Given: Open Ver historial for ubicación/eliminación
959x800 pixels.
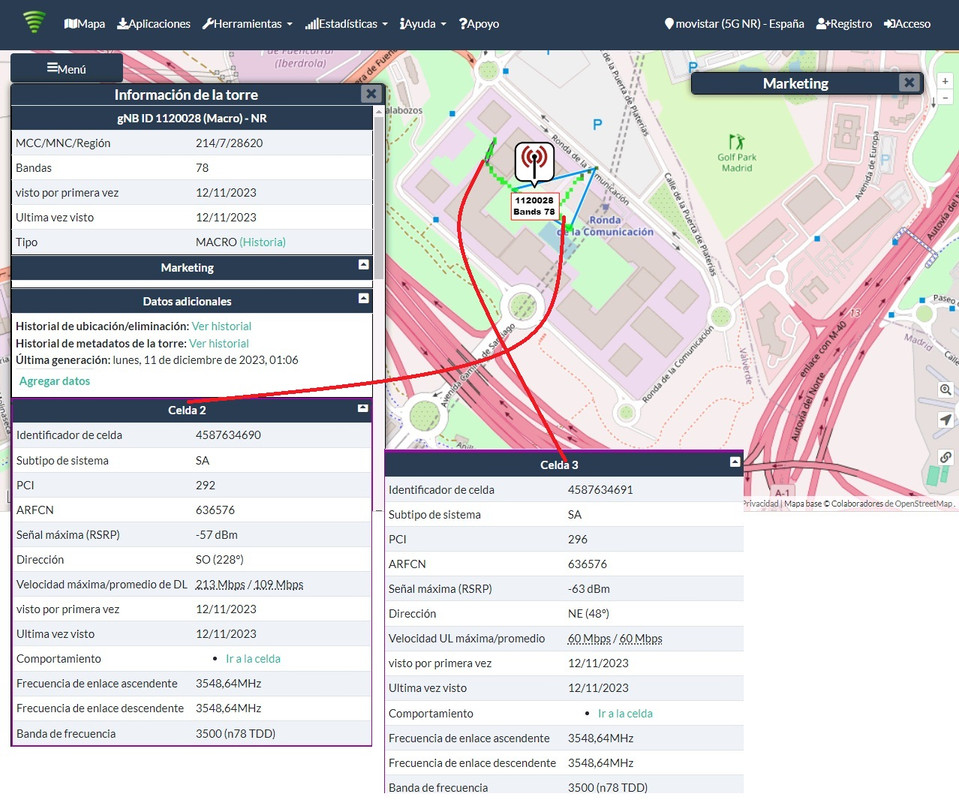Looking at the screenshot, I should (221, 326).
